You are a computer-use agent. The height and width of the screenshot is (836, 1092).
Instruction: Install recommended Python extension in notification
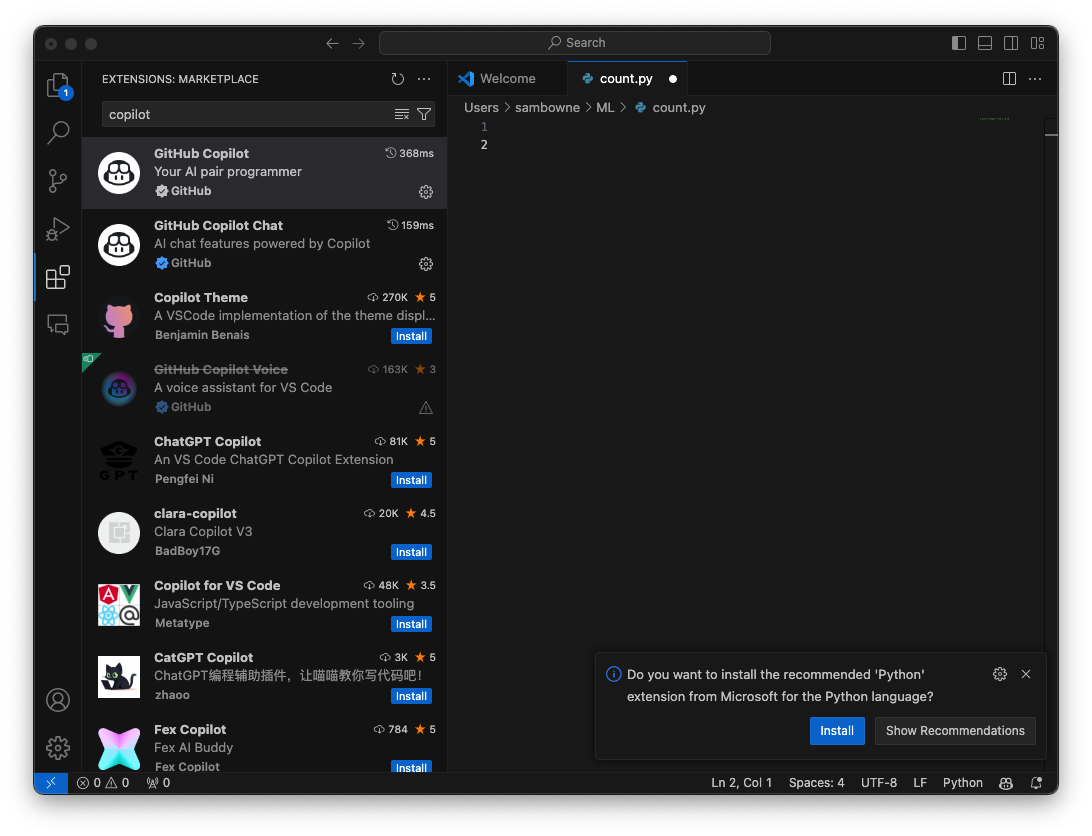(837, 731)
